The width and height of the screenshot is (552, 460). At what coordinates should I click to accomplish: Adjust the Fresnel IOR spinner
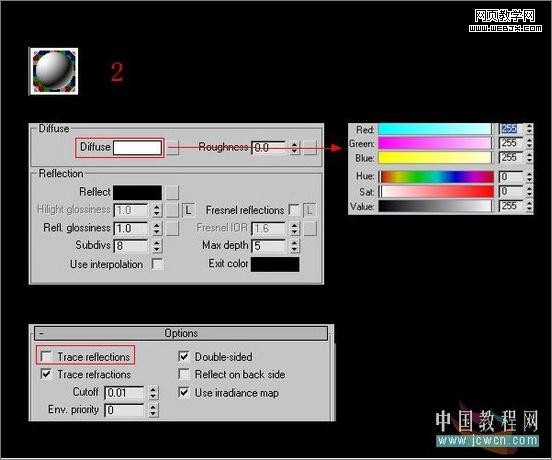click(x=295, y=228)
